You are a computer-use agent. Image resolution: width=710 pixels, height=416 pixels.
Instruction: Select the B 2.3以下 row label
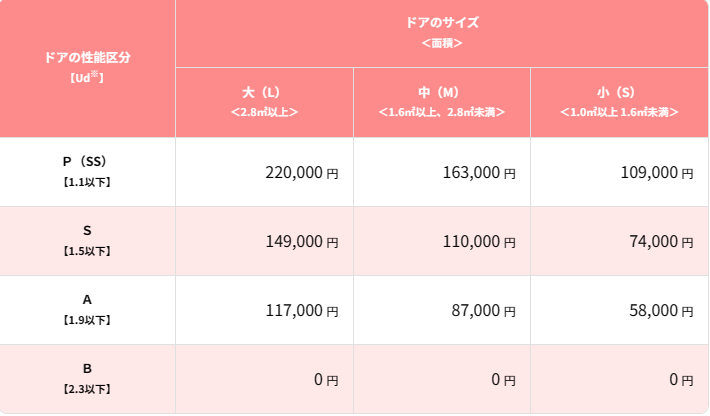click(87, 379)
